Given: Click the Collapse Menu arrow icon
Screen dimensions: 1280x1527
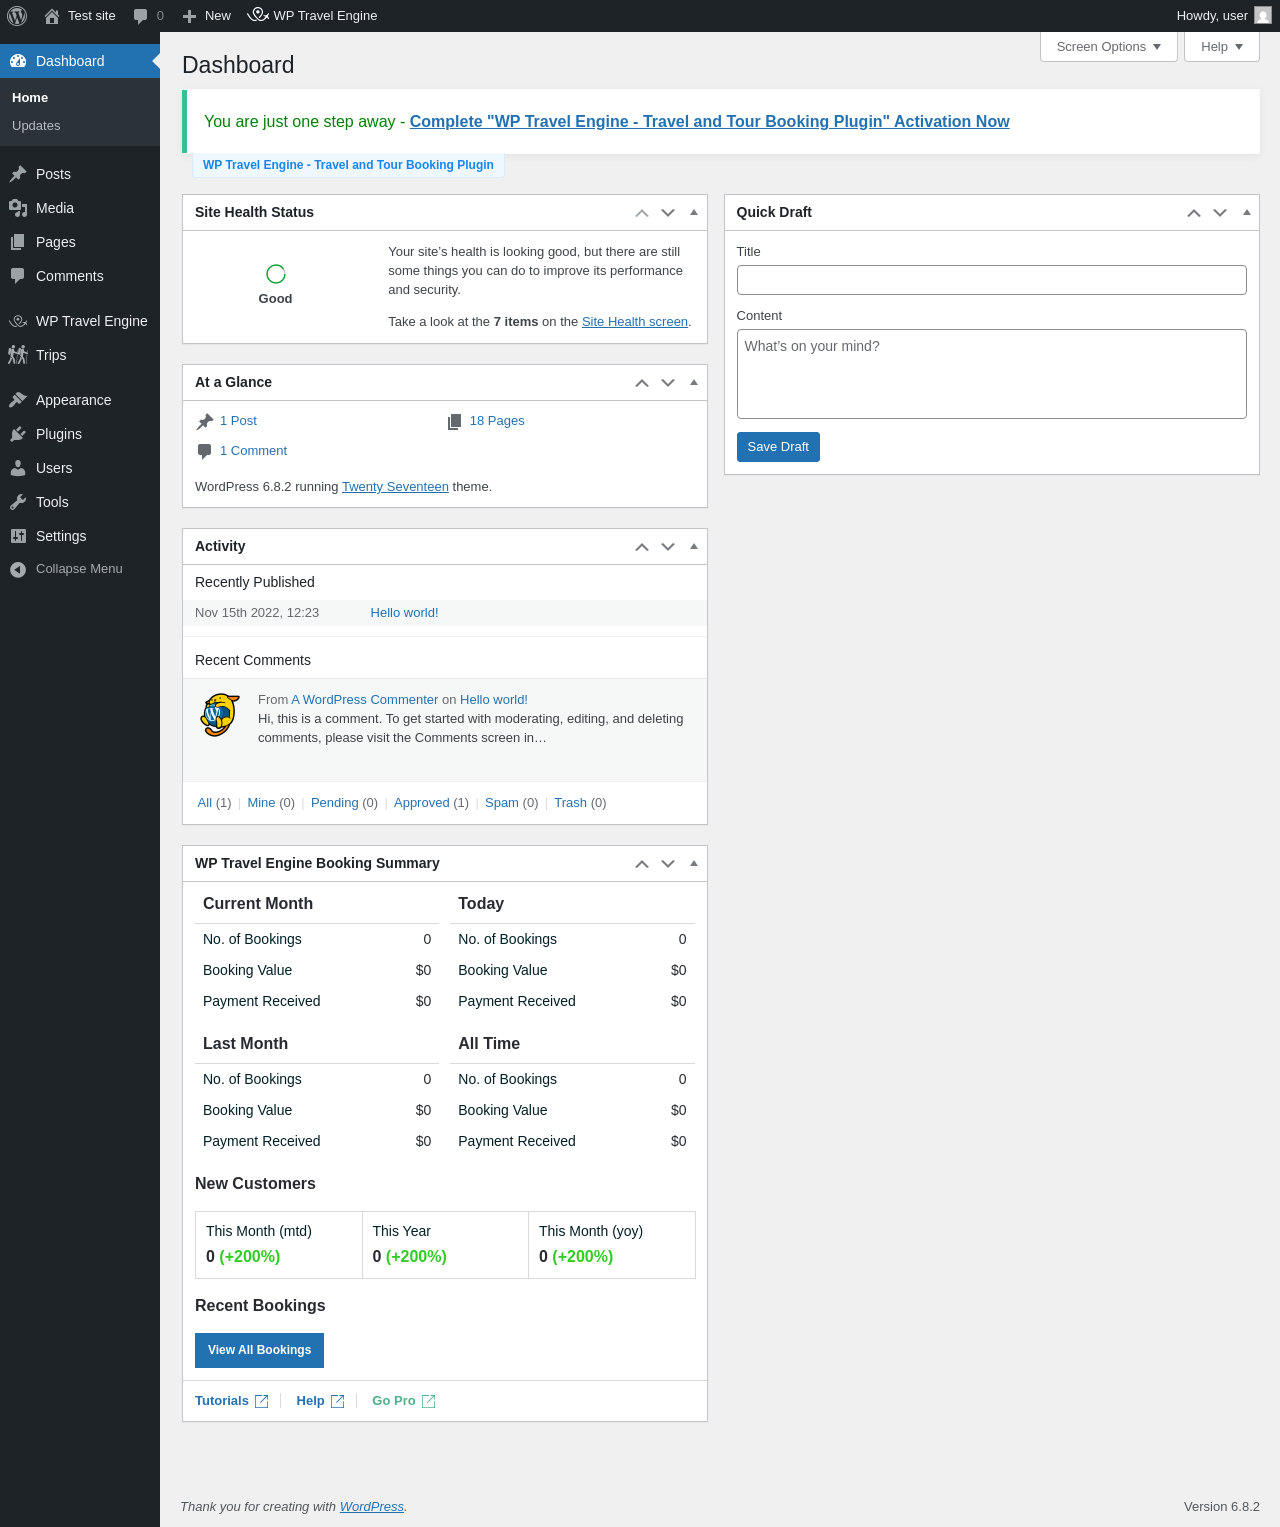Looking at the screenshot, I should [18, 569].
